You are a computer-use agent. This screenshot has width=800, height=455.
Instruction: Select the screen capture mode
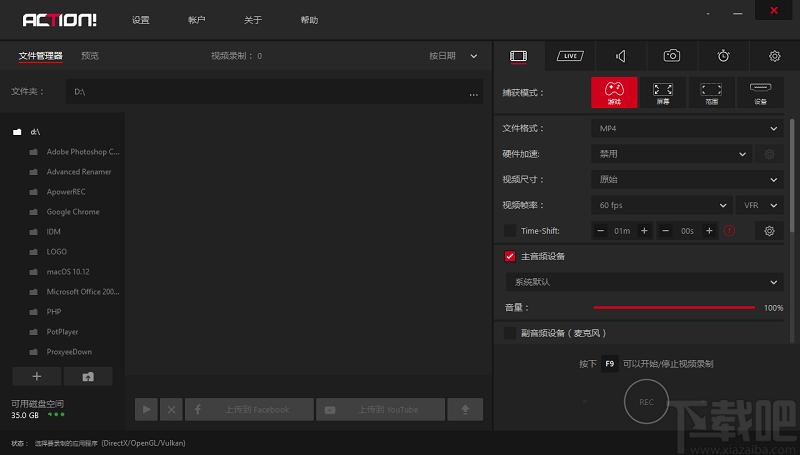click(663, 92)
